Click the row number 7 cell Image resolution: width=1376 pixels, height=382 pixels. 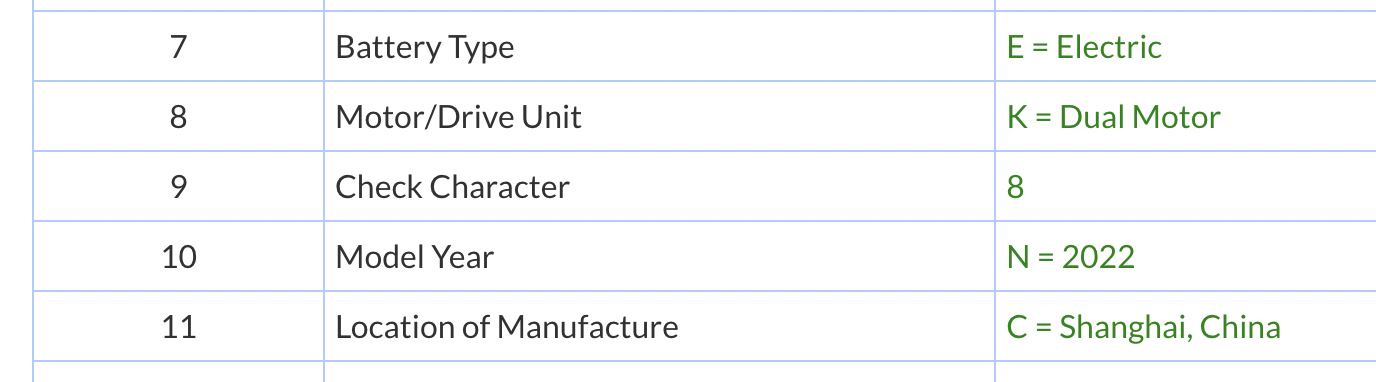coord(178,47)
